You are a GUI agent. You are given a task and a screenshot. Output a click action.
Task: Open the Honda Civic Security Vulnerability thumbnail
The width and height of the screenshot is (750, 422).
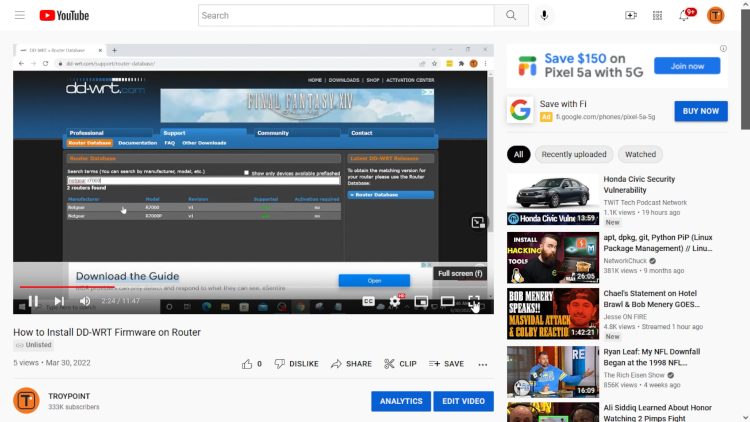552,200
